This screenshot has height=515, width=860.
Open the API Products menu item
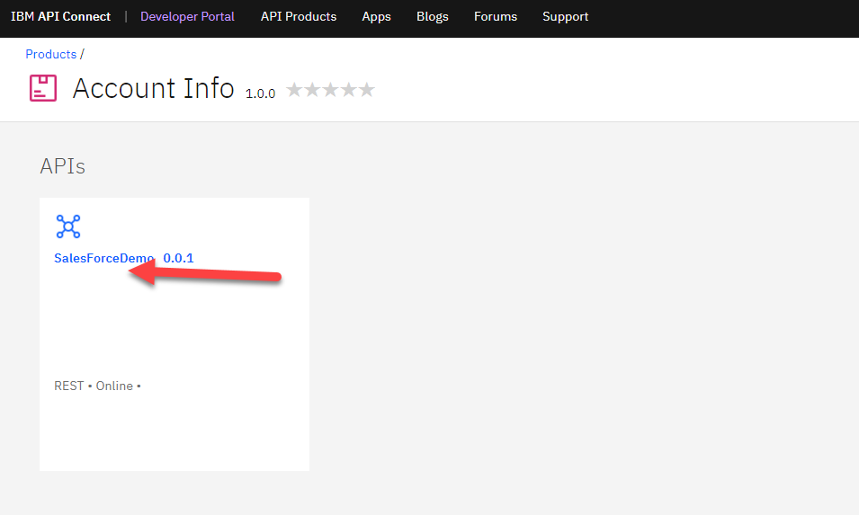pos(298,17)
